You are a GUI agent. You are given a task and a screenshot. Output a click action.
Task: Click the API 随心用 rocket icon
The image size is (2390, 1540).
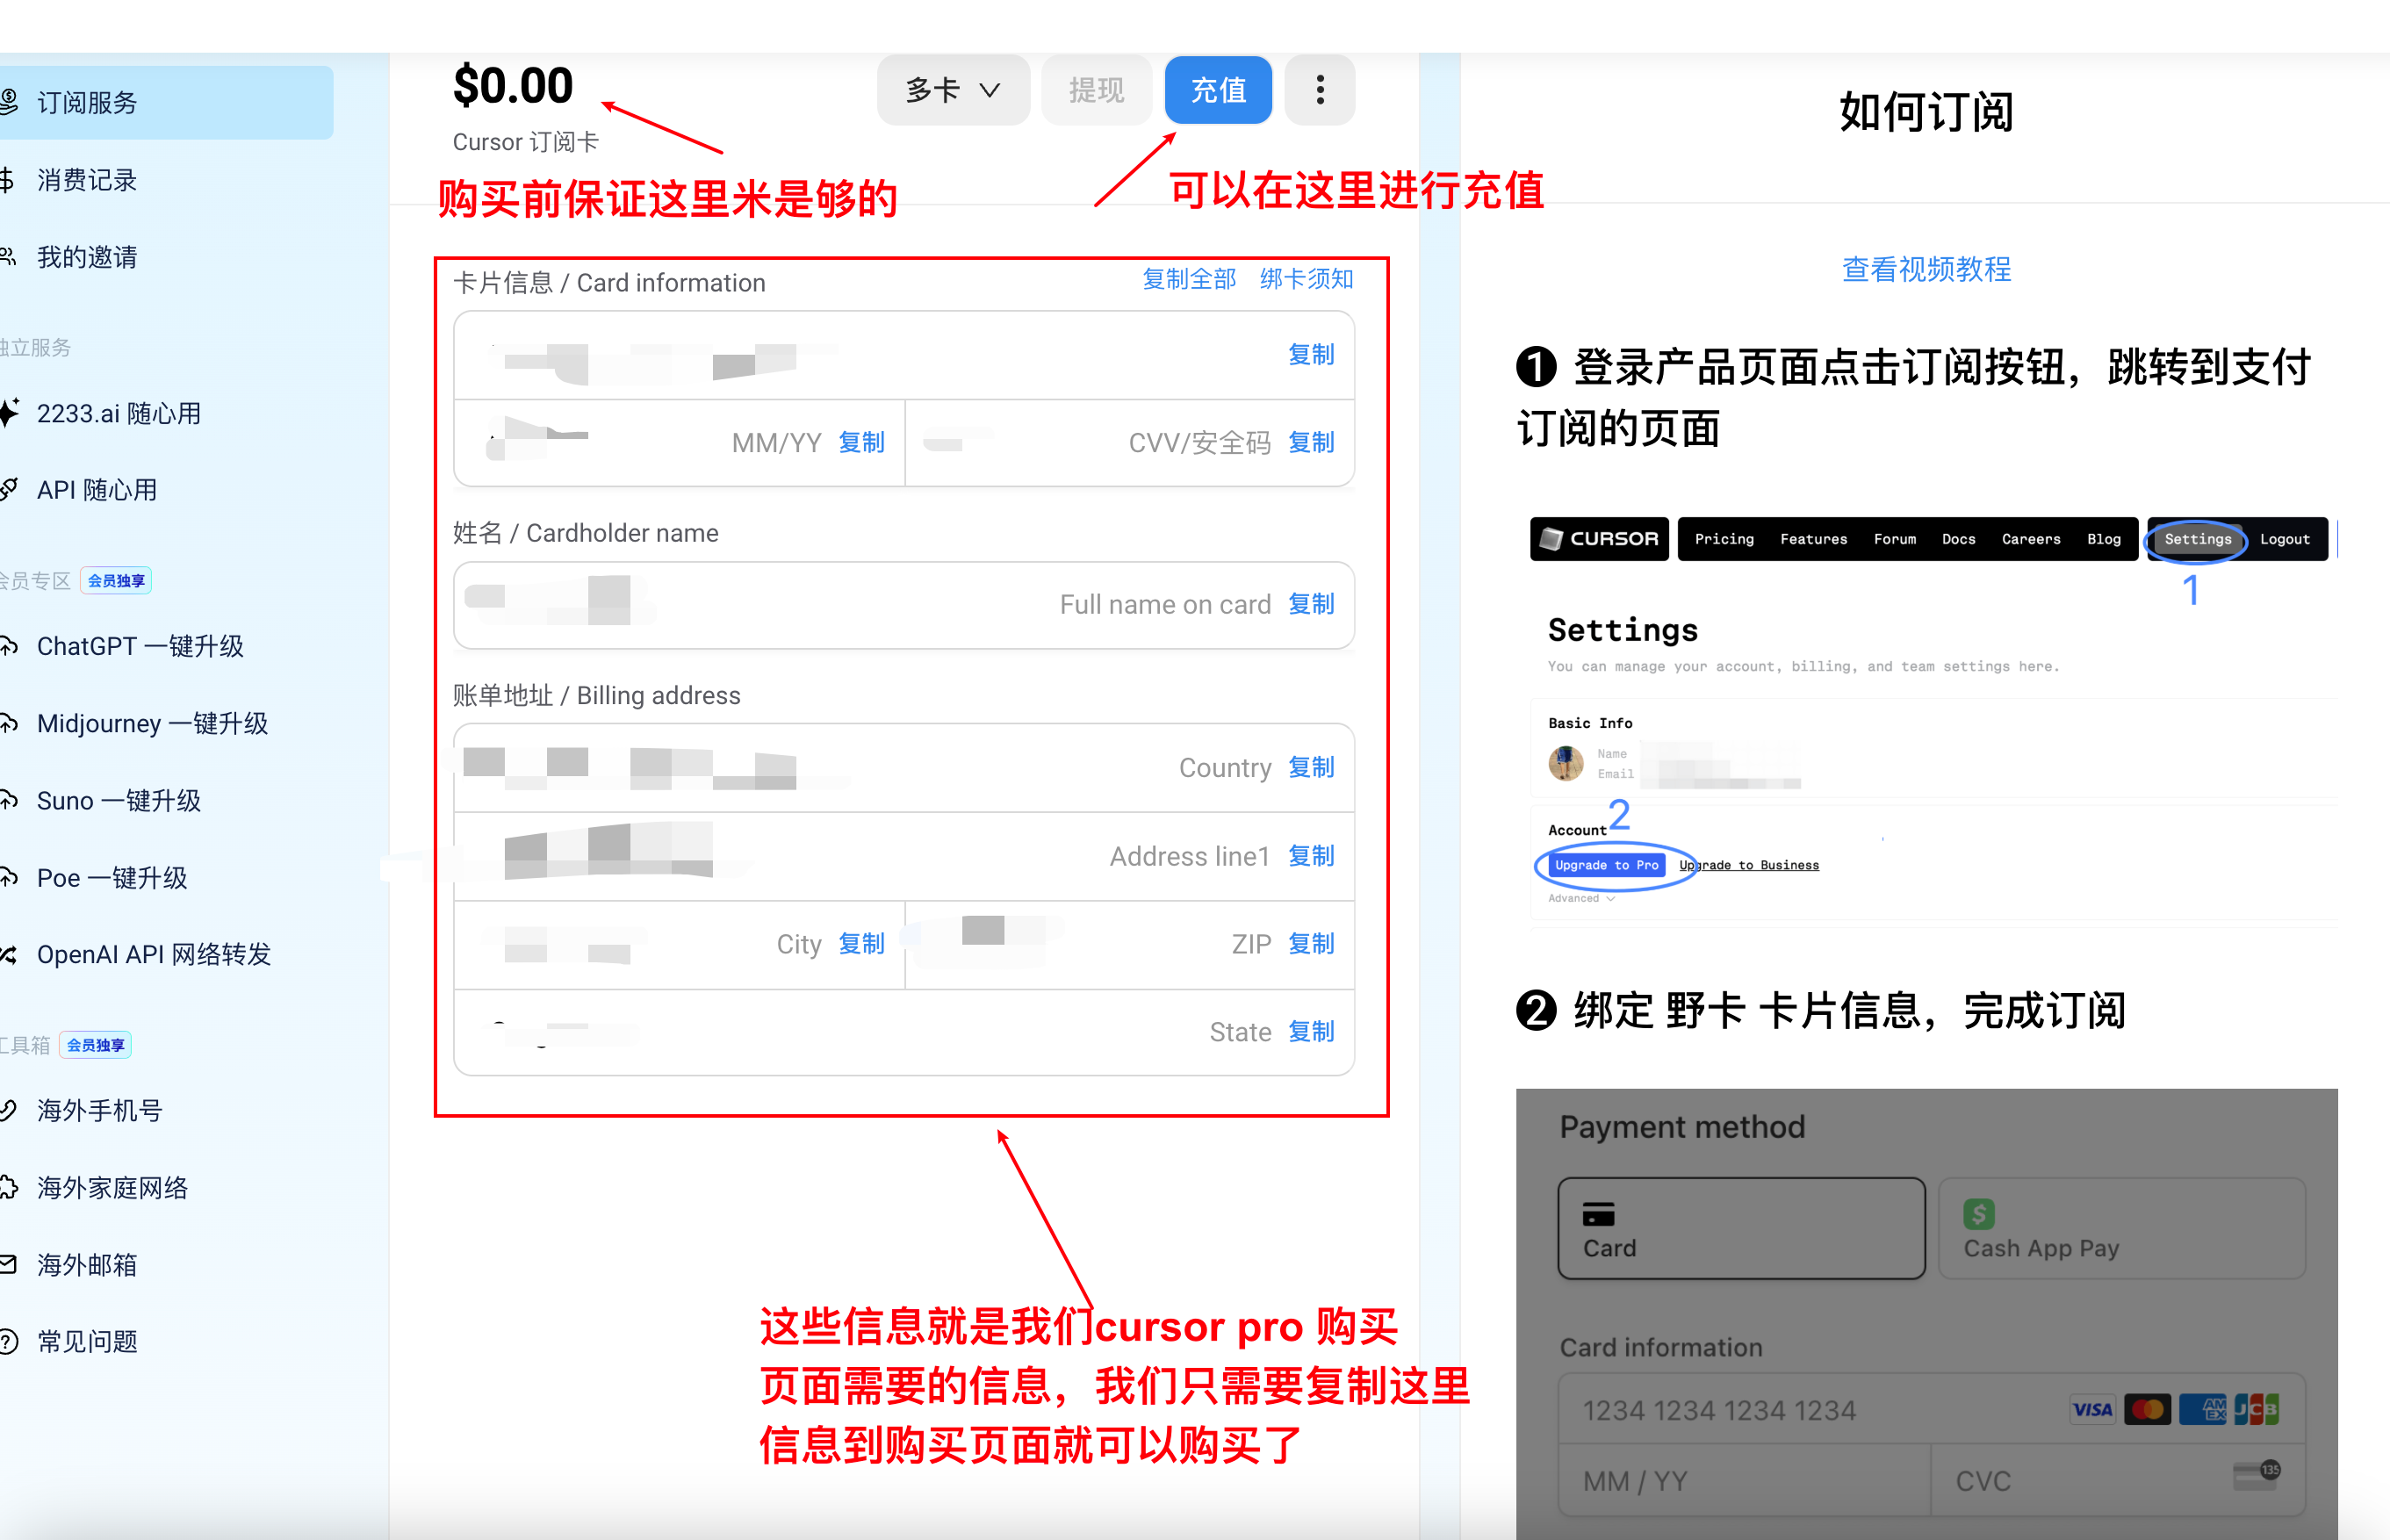tap(9, 489)
